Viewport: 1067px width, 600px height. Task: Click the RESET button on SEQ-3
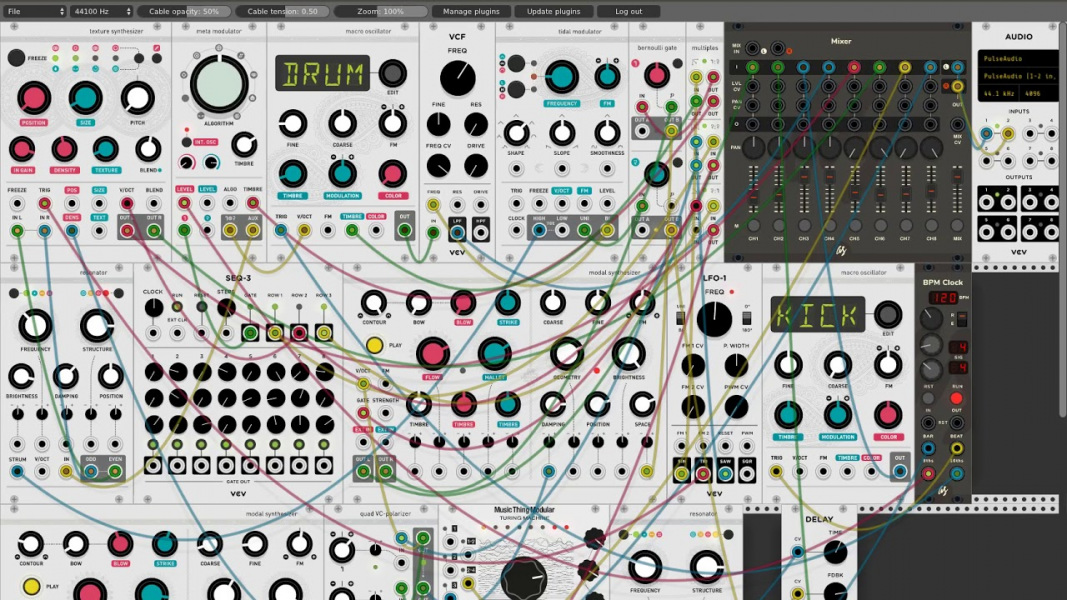pyautogui.click(x=201, y=307)
